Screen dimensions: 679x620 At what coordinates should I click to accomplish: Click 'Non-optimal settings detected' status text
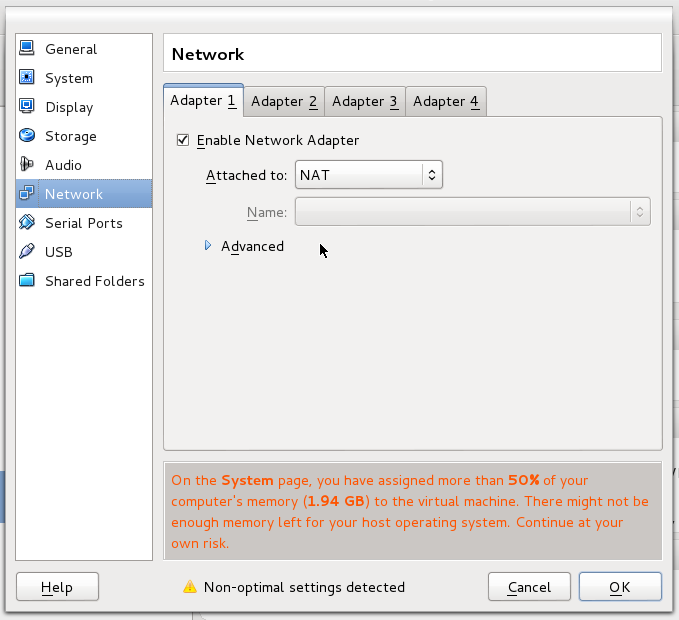coord(304,587)
